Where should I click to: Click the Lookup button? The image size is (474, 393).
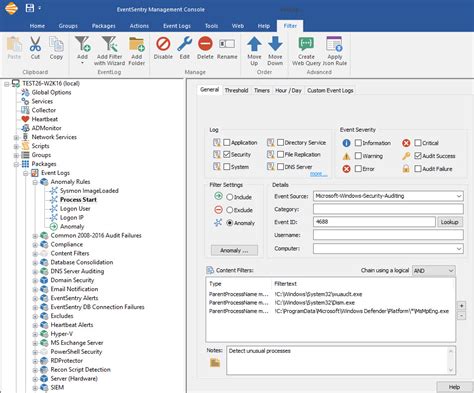(x=450, y=222)
